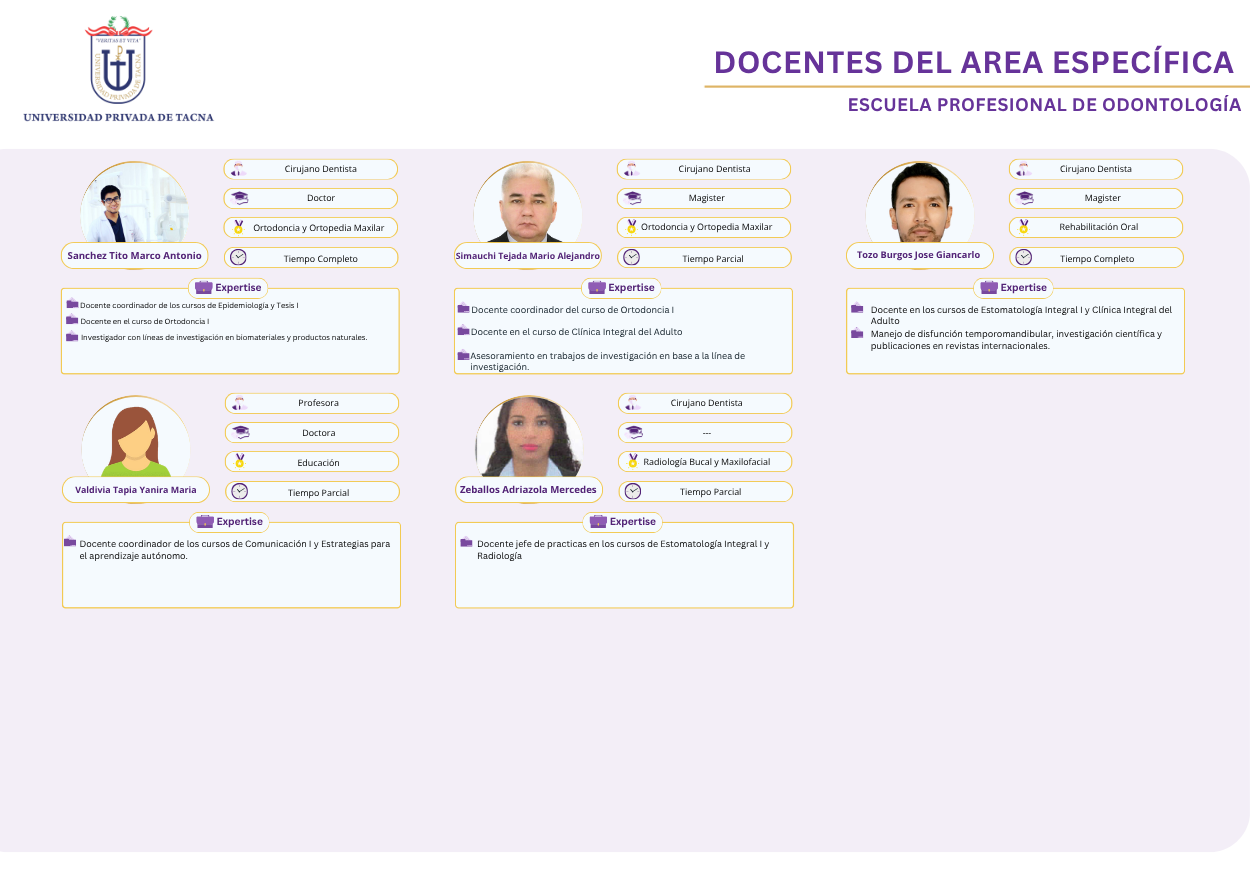The width and height of the screenshot is (1250, 884).
Task: Click Escuela Profesional de Odontología subtitle
Action: (x=1044, y=105)
